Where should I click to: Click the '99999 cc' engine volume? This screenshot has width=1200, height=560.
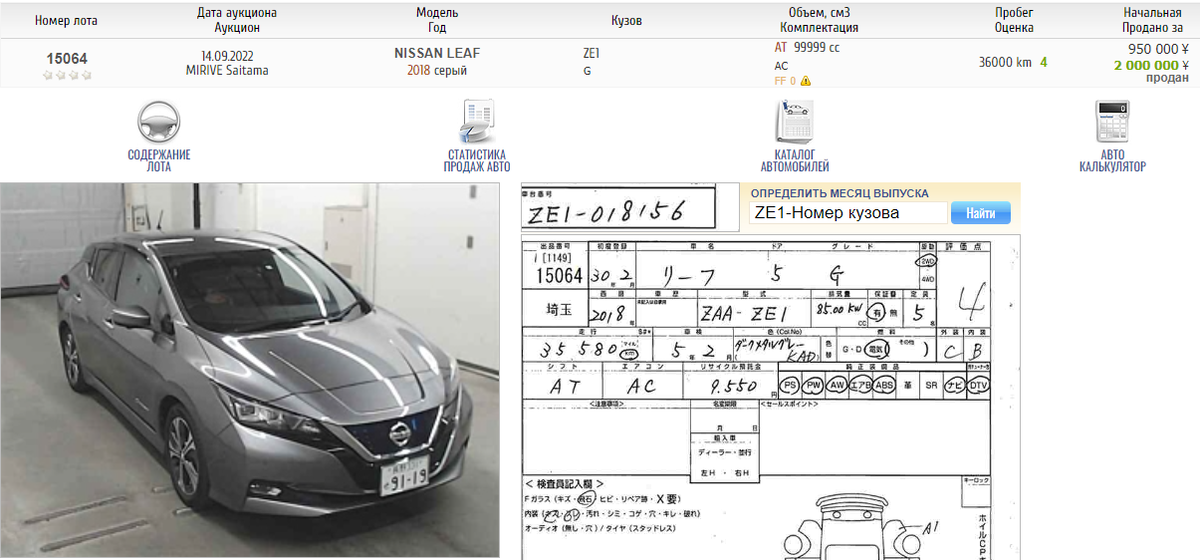click(816, 48)
